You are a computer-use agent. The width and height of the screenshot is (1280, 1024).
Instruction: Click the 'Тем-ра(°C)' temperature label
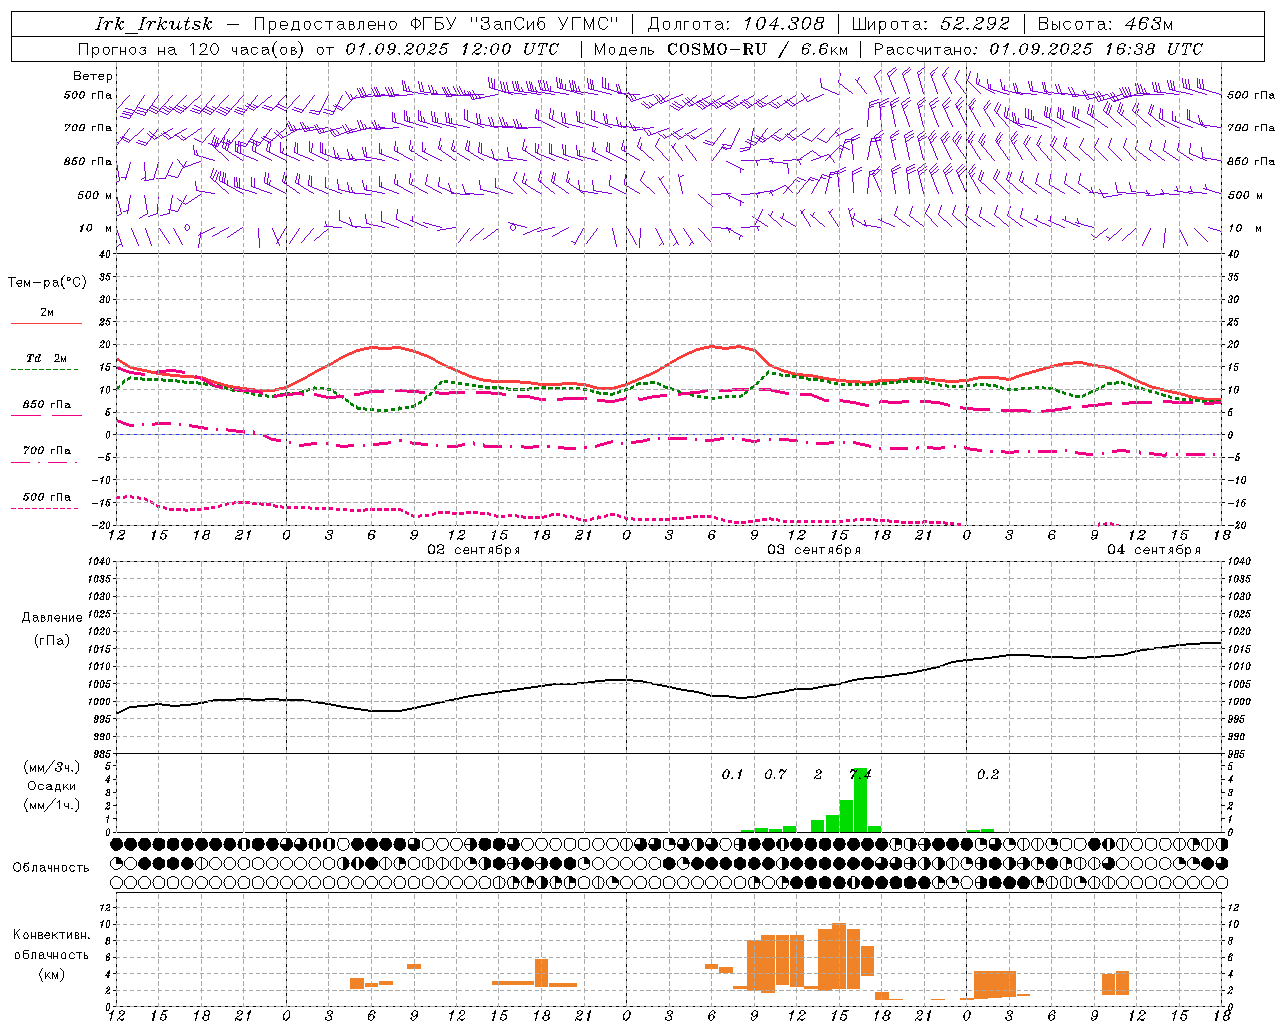coord(47,283)
